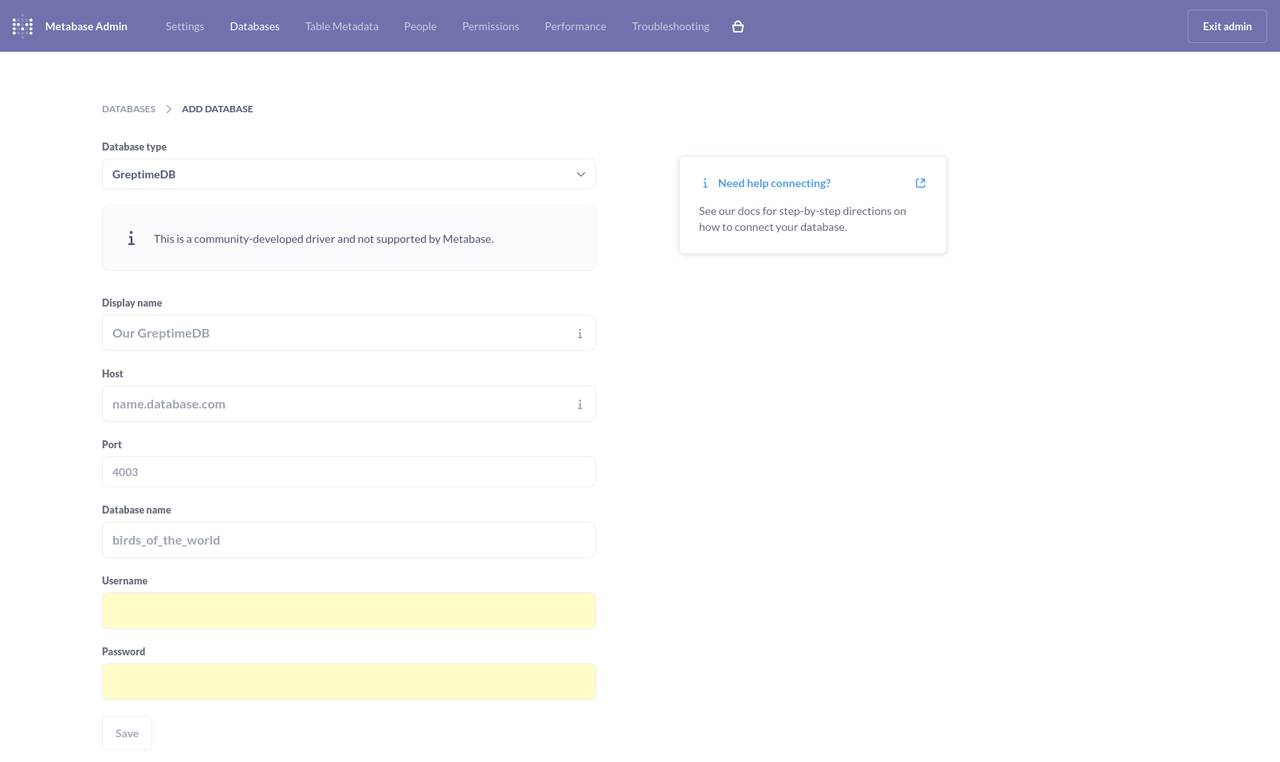Open the Table Metadata section
This screenshot has height=762, width=1280.
pos(341,26)
